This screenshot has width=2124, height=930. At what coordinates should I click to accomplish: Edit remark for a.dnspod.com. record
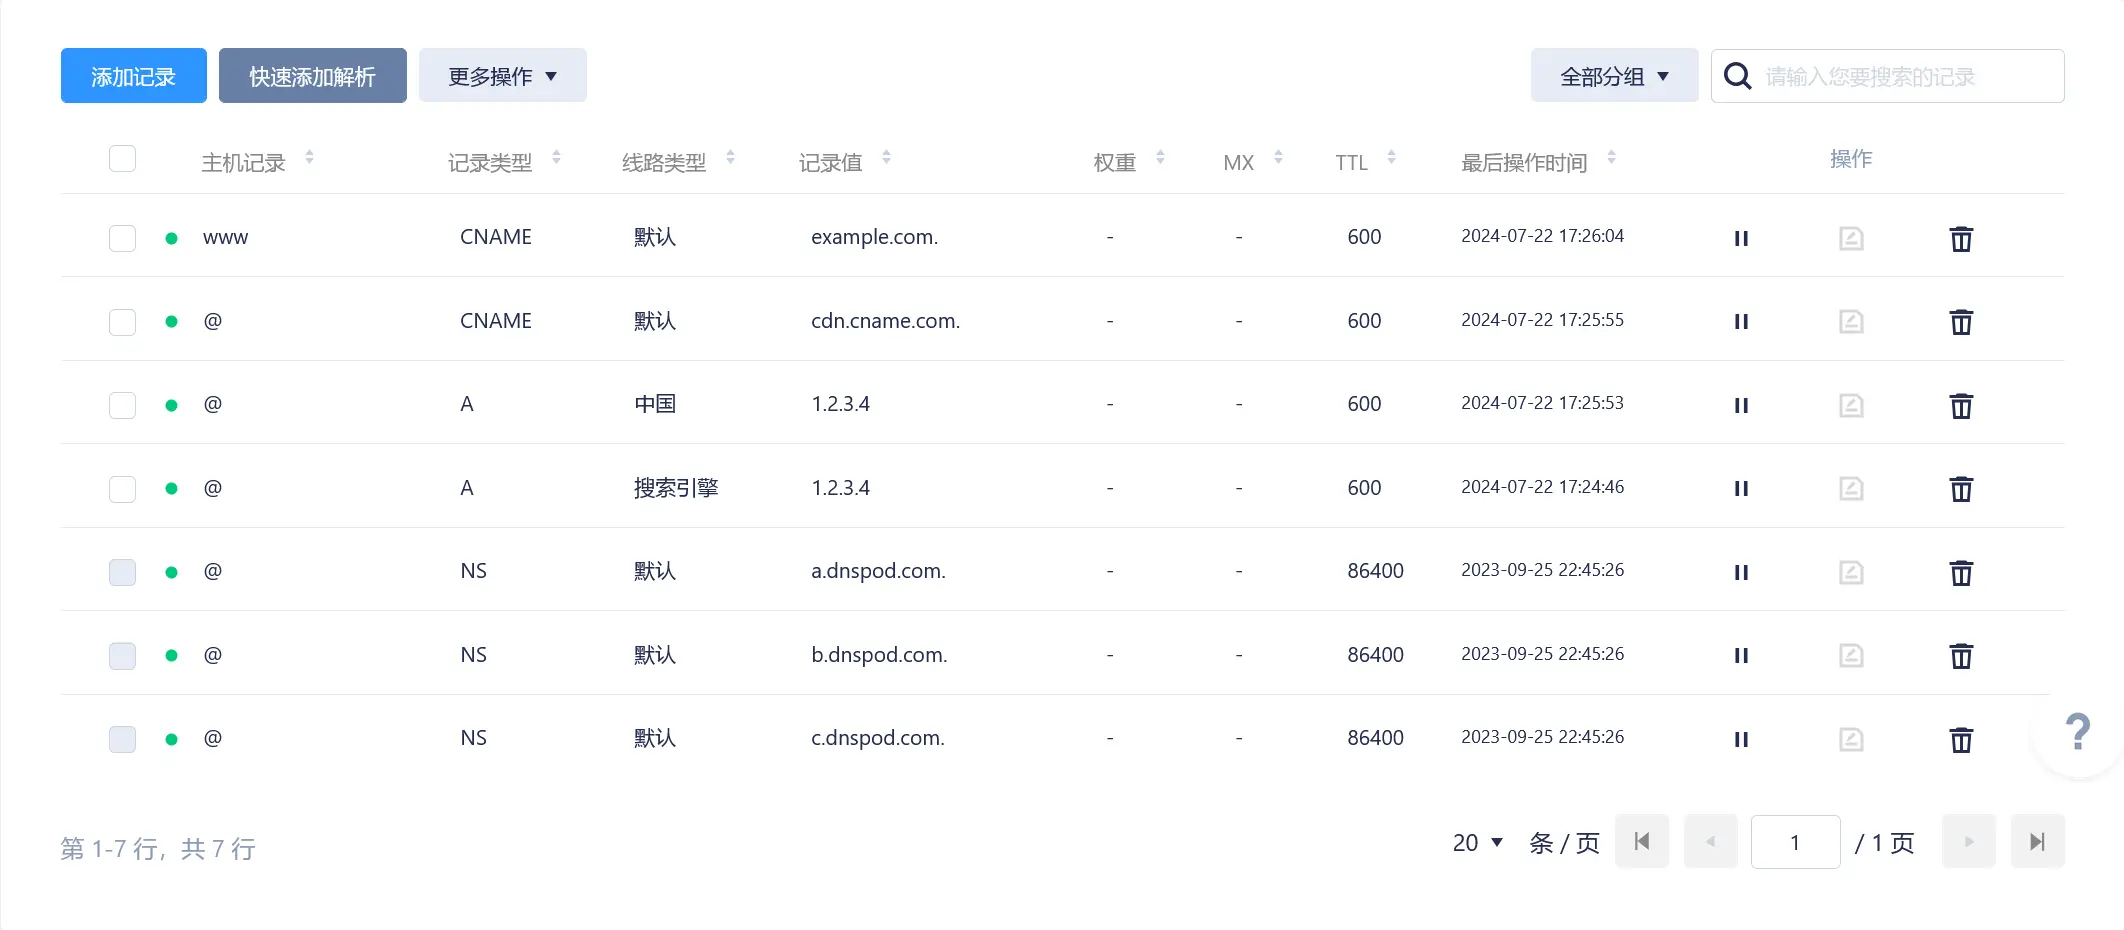point(1851,572)
